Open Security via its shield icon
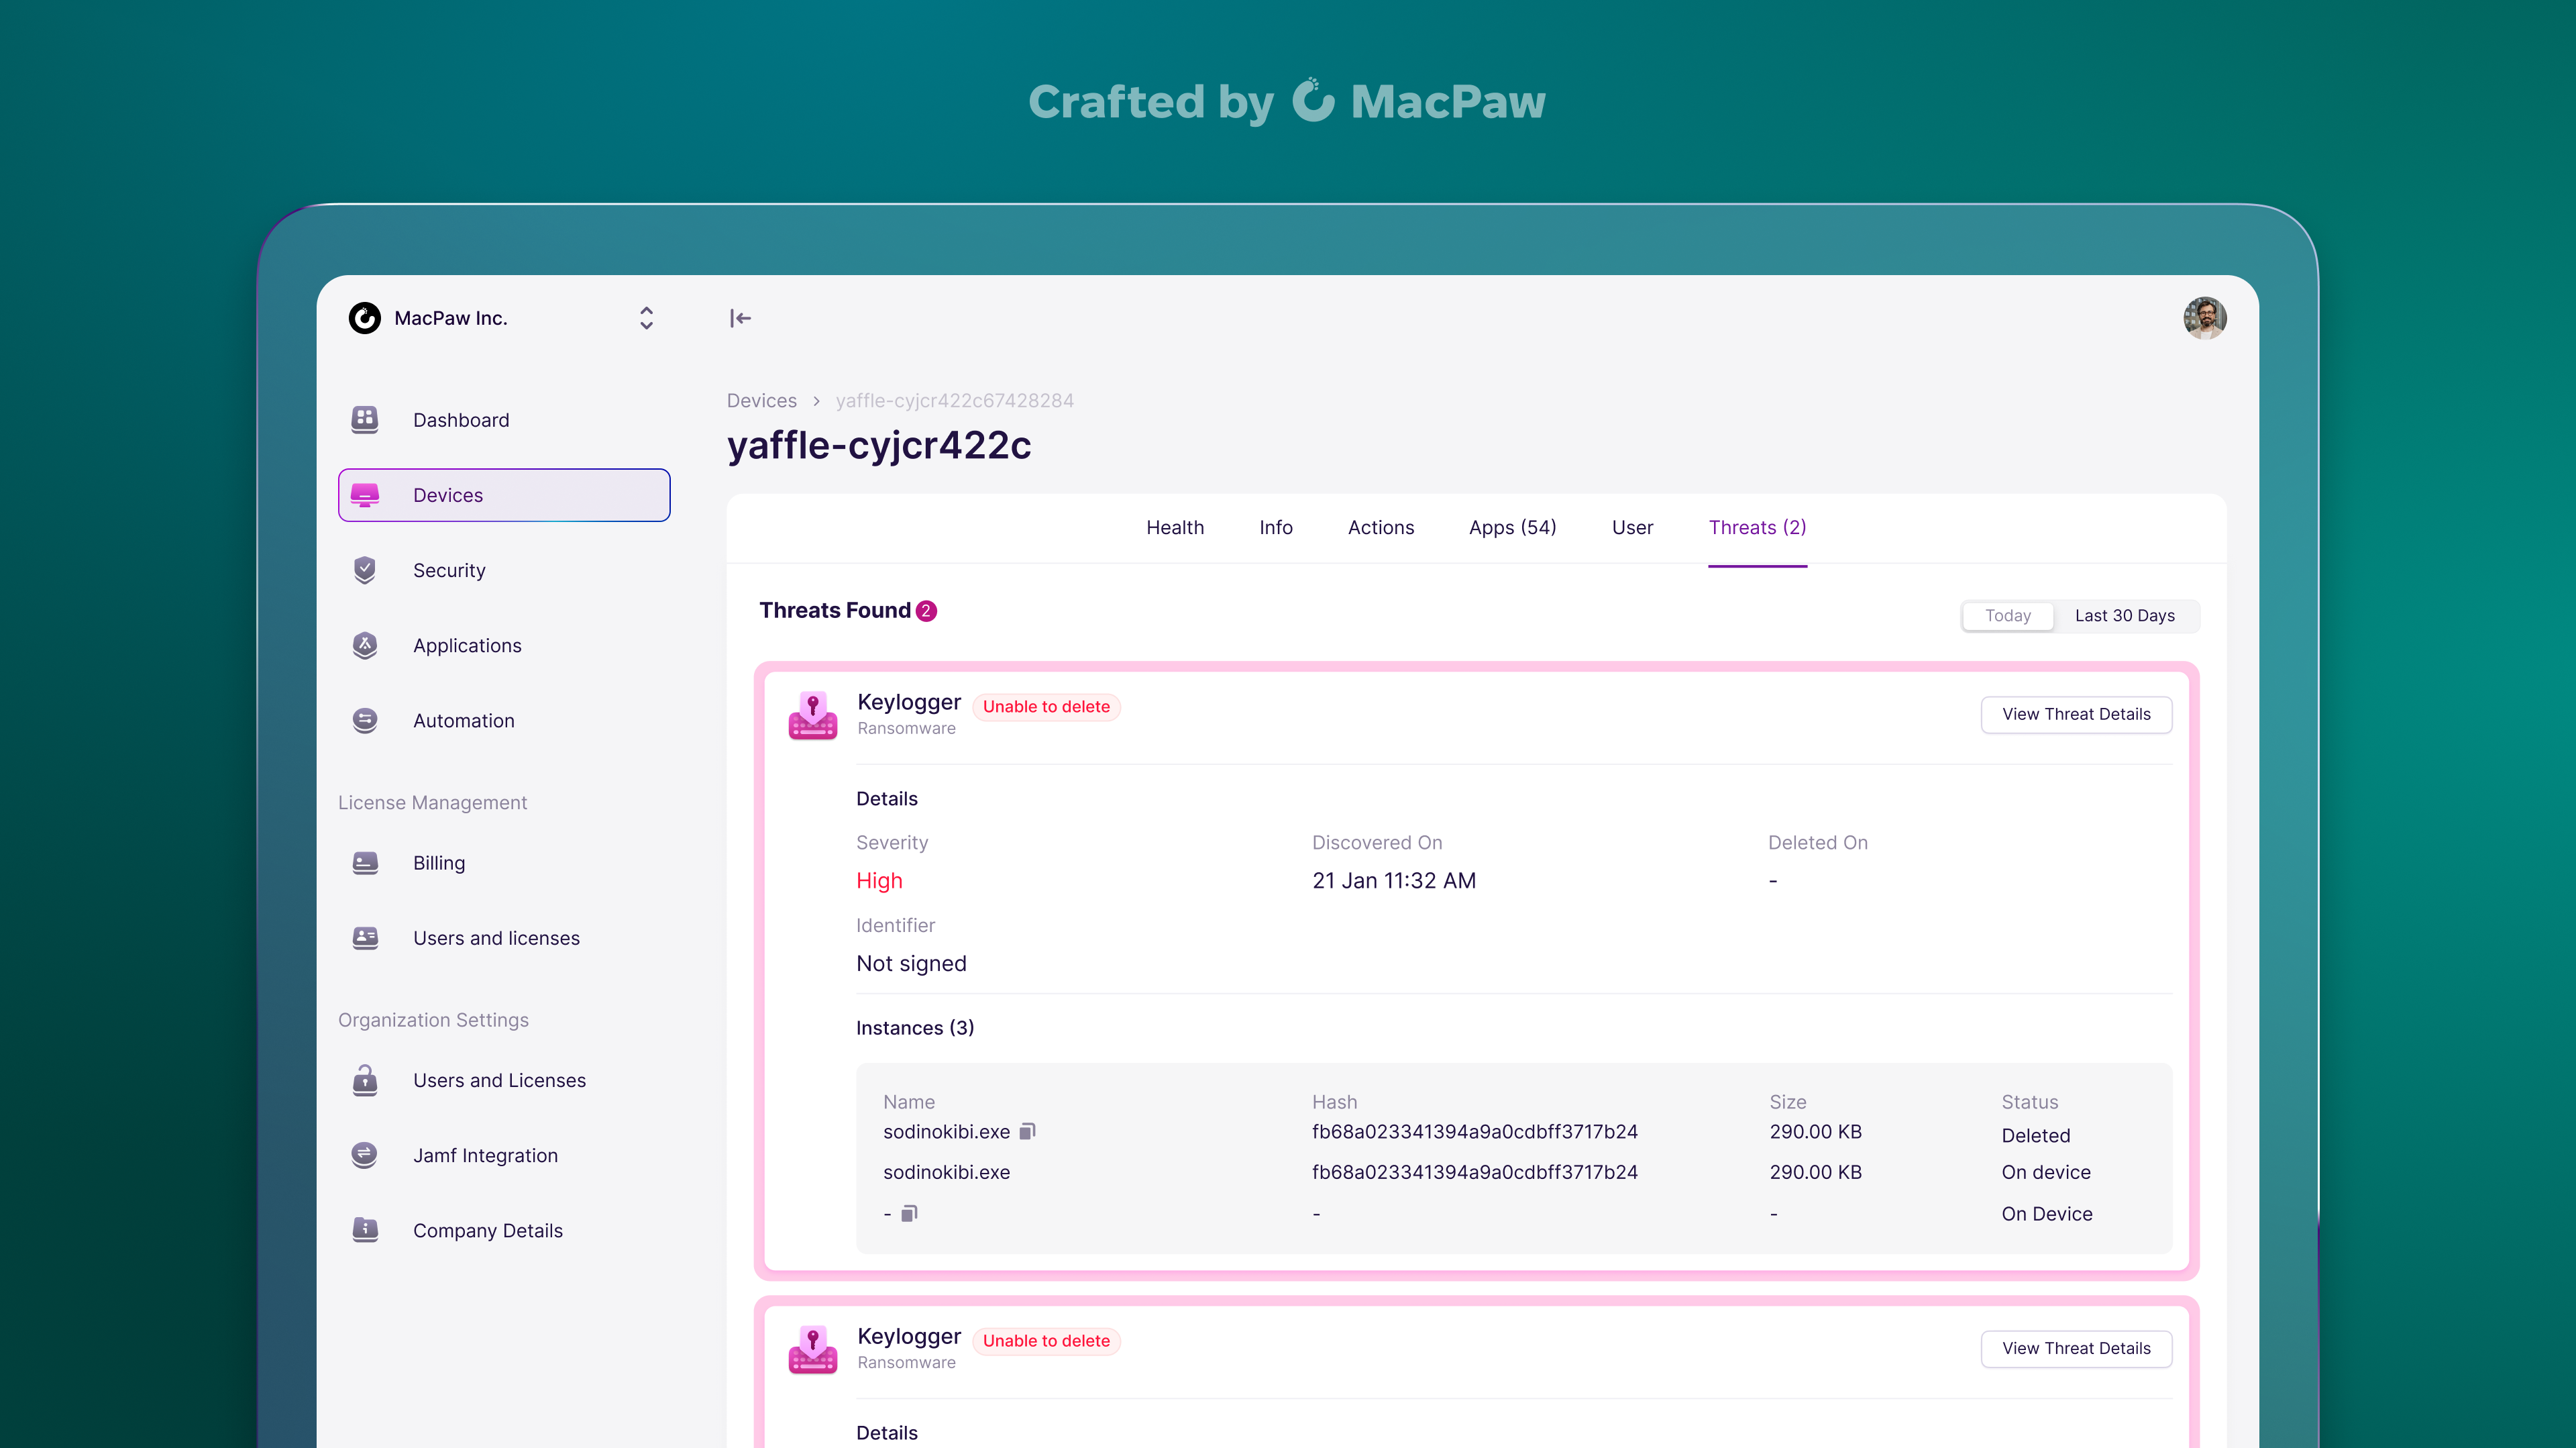2576x1448 pixels. (365, 570)
